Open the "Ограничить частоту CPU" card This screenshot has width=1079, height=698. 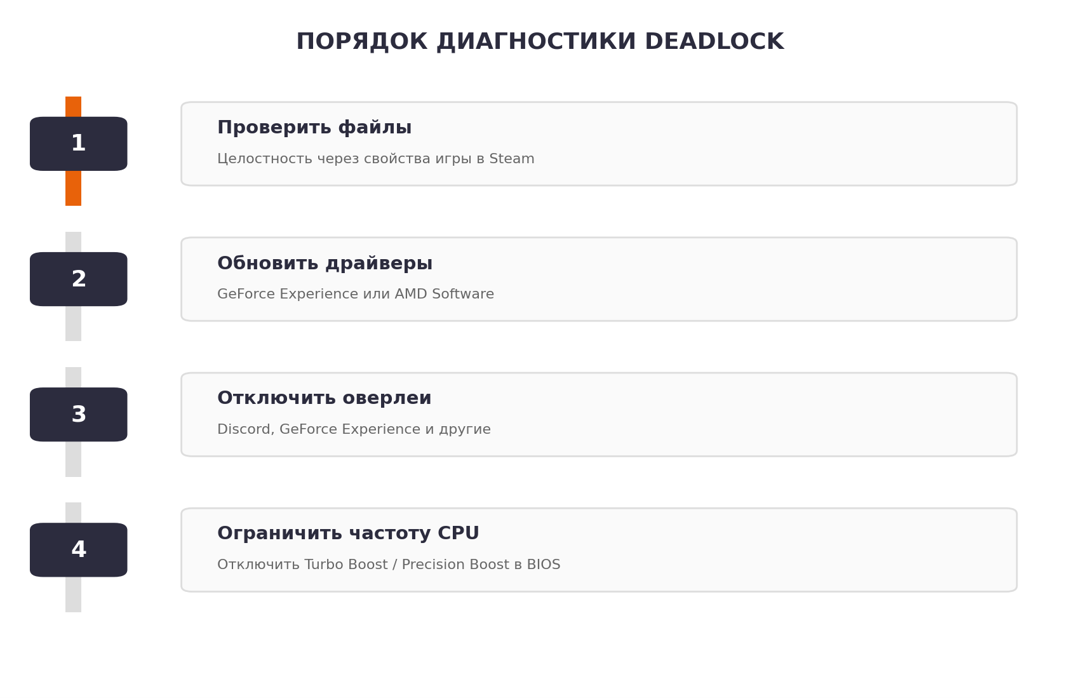(599, 550)
